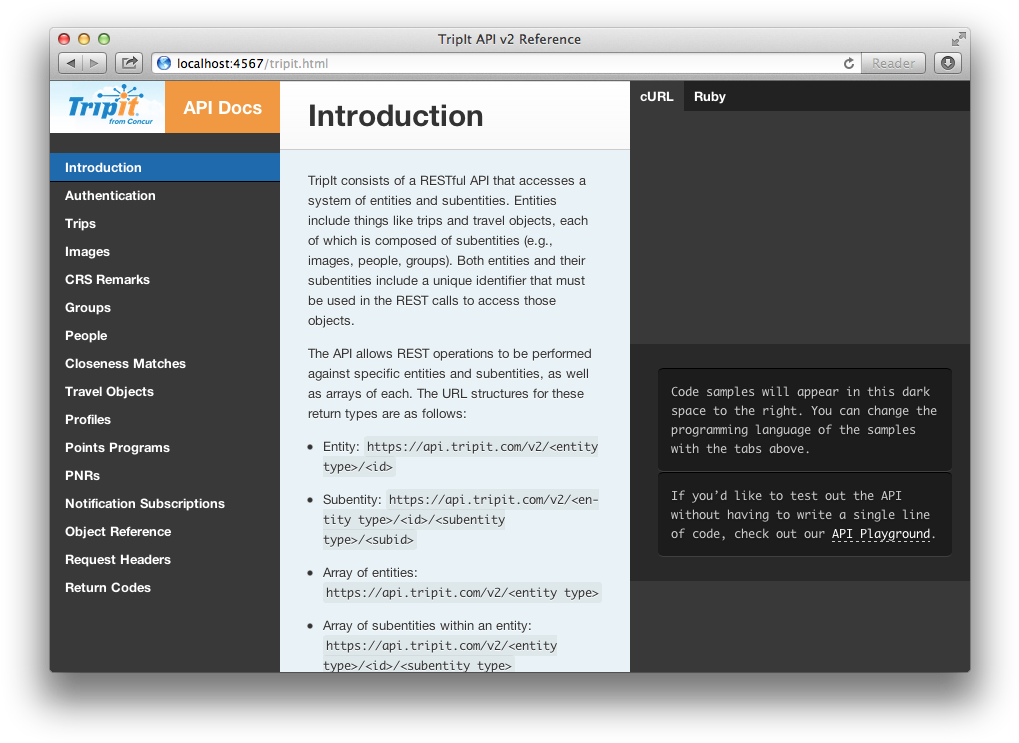1019x743 pixels.
Task: Click the reload page icon
Action: tap(849, 63)
